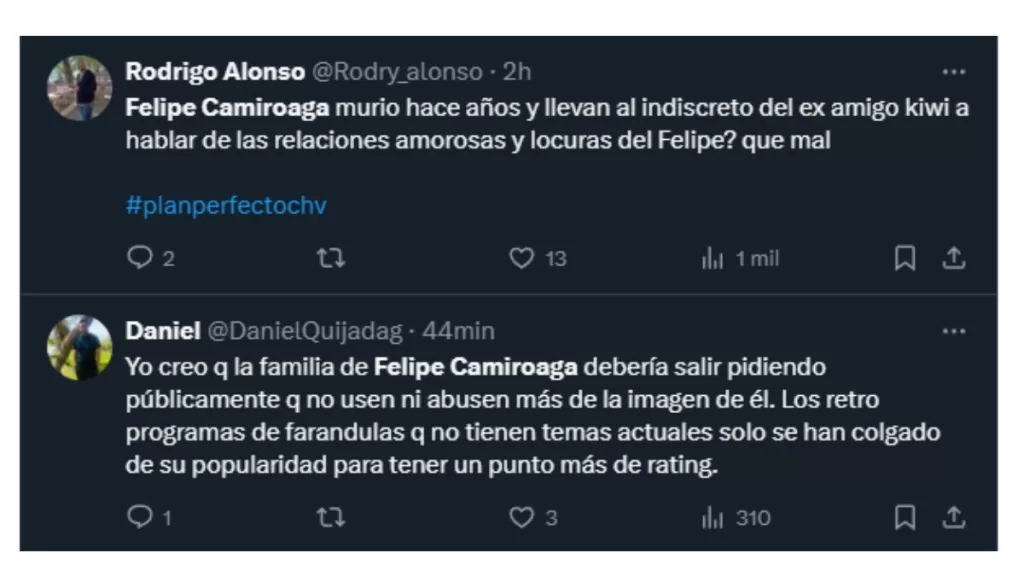This screenshot has height=576, width=1024.
Task: Open the #planperfectochv hashtag
Action: tap(226, 206)
